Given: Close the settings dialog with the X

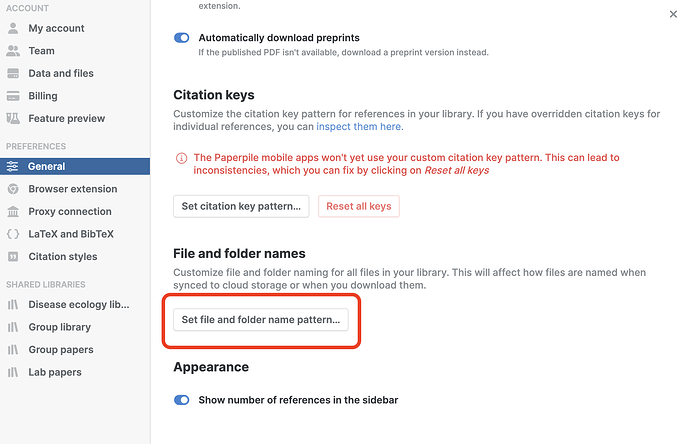Looking at the screenshot, I should pyautogui.click(x=673, y=14).
